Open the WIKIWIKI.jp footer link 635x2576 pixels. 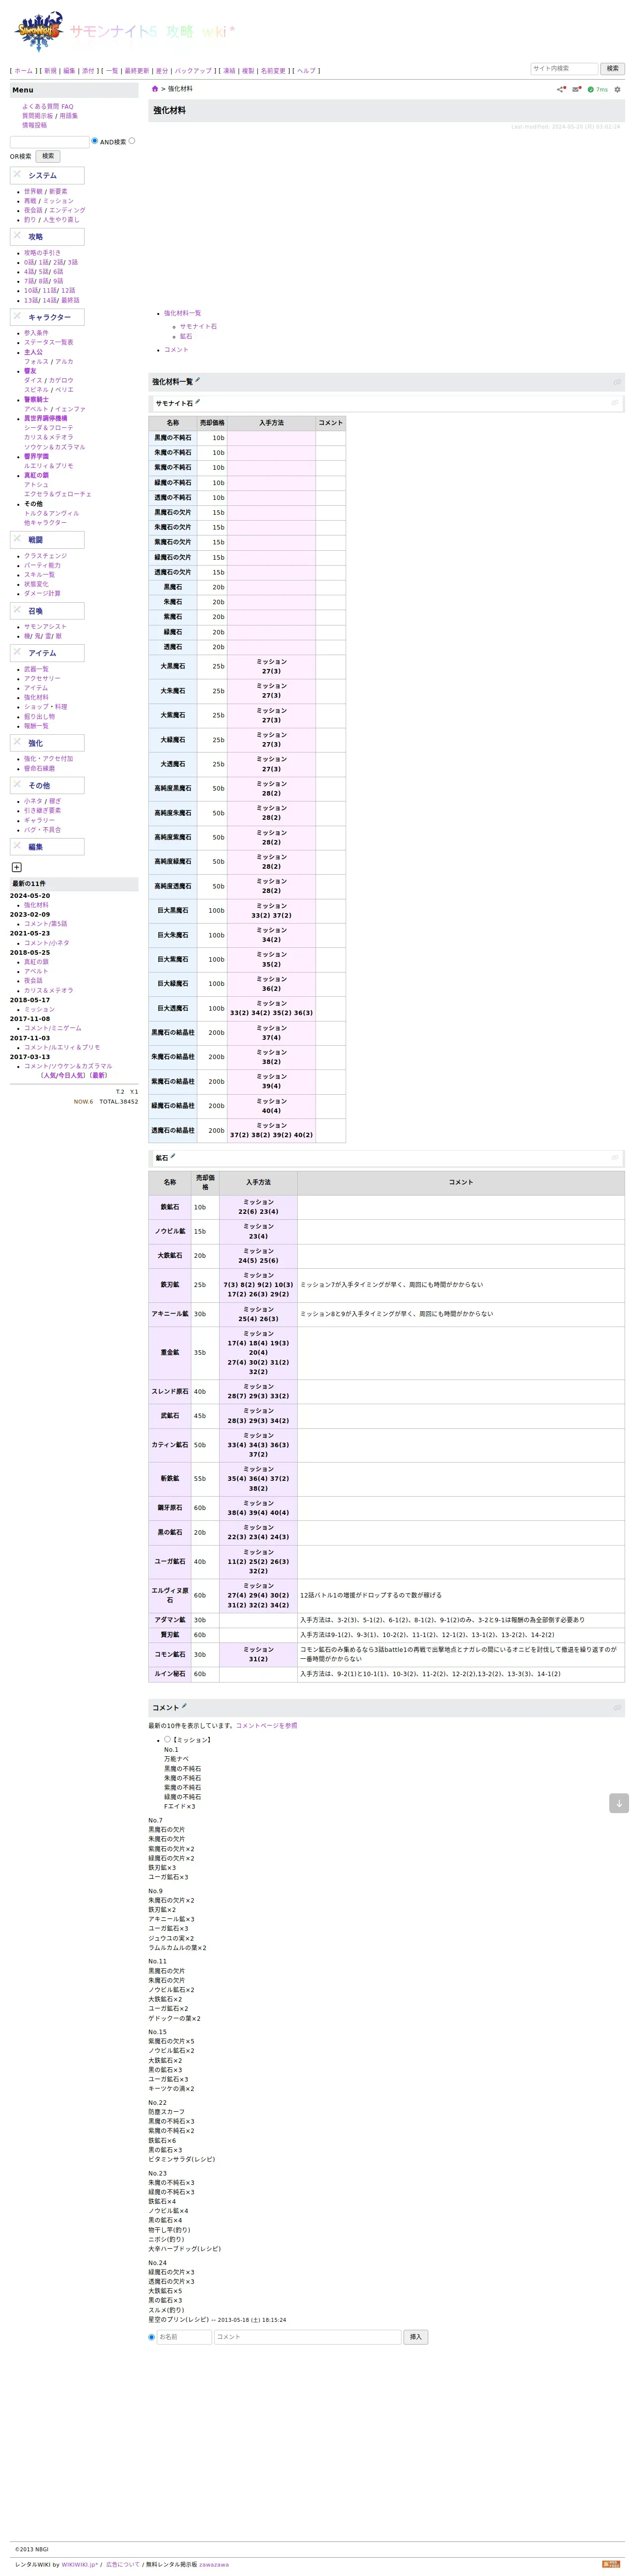(x=80, y=2564)
